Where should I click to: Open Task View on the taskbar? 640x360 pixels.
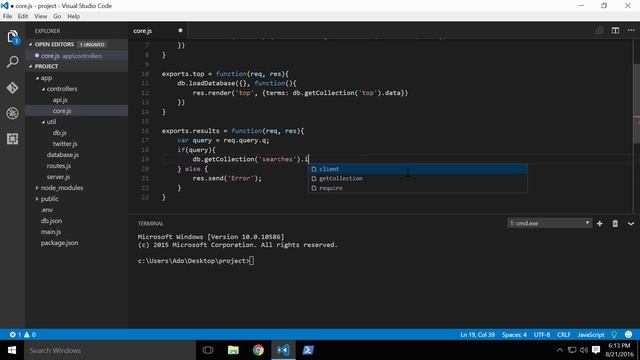tap(208, 350)
